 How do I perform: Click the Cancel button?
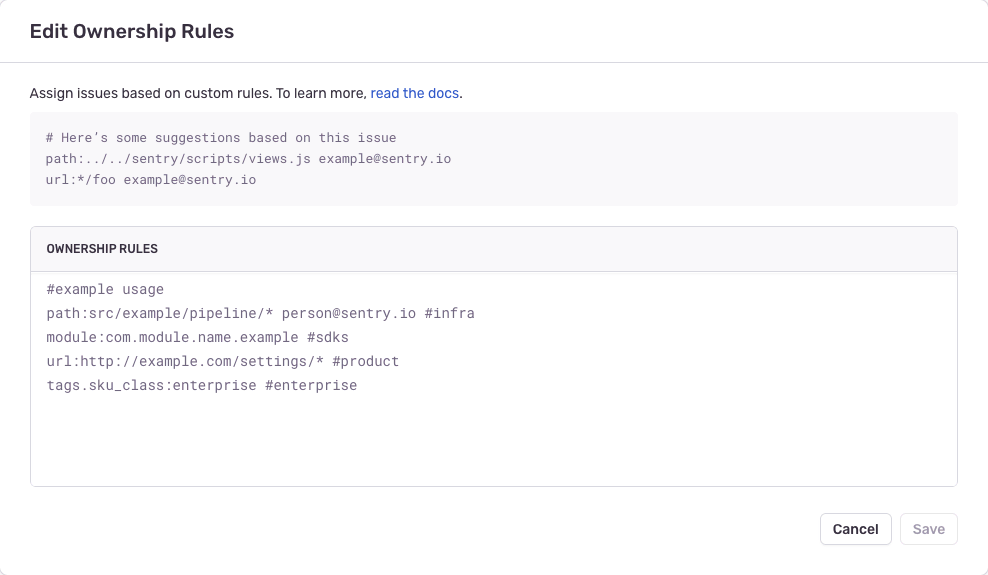[855, 529]
